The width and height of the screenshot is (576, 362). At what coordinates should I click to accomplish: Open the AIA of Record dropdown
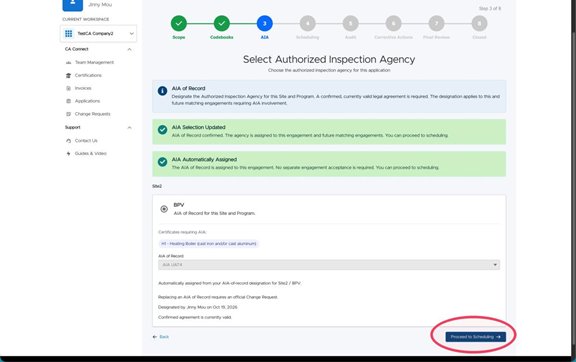(329, 265)
